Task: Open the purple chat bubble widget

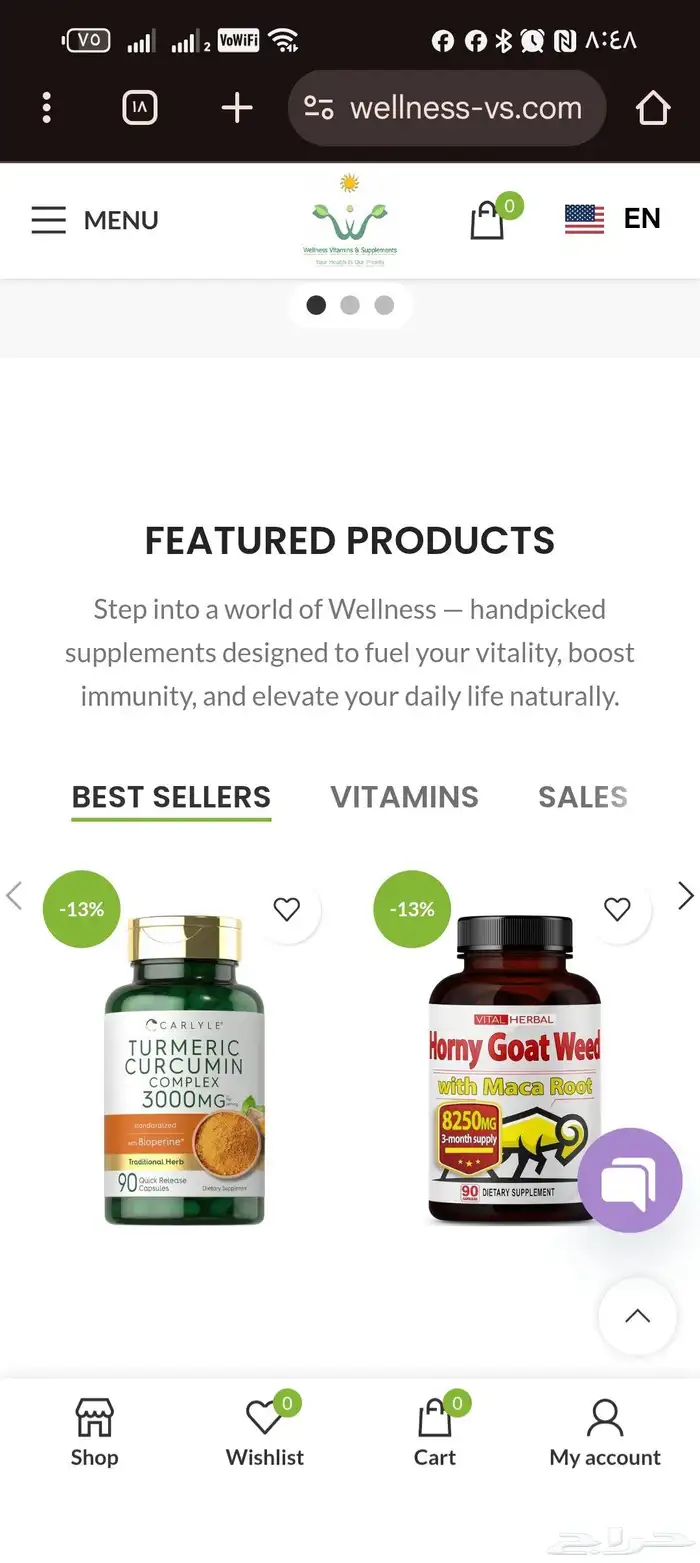Action: (630, 1180)
